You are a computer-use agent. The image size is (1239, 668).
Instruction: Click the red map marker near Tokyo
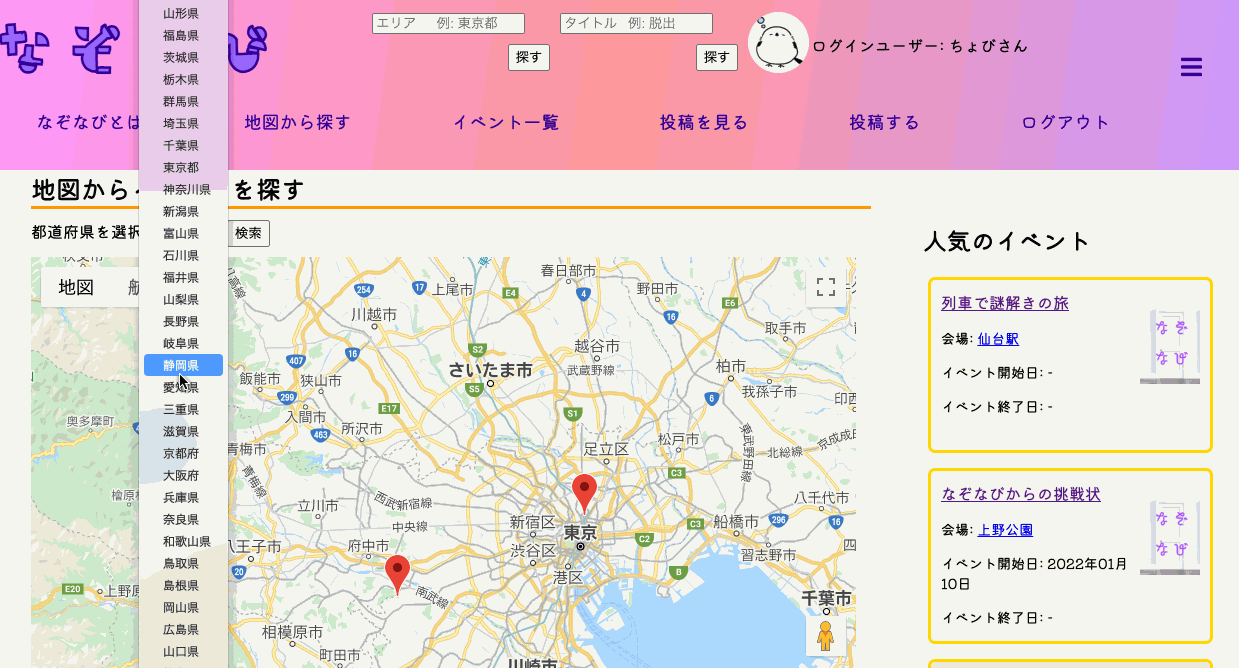585,490
